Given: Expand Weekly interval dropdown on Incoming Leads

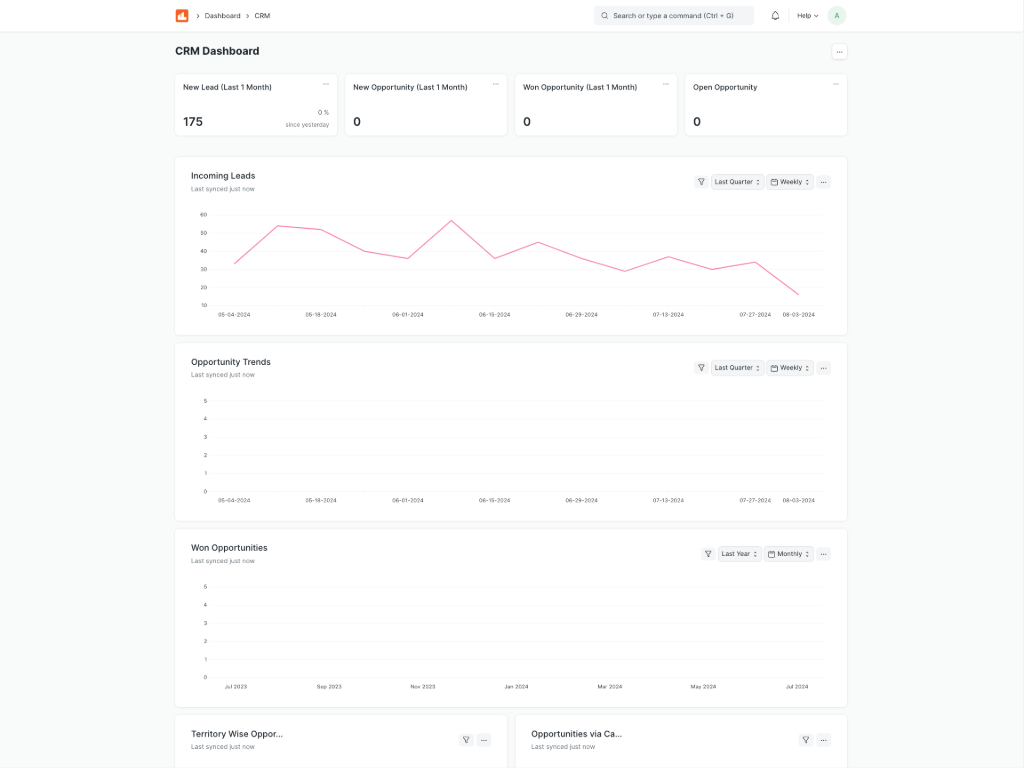Looking at the screenshot, I should pyautogui.click(x=790, y=182).
